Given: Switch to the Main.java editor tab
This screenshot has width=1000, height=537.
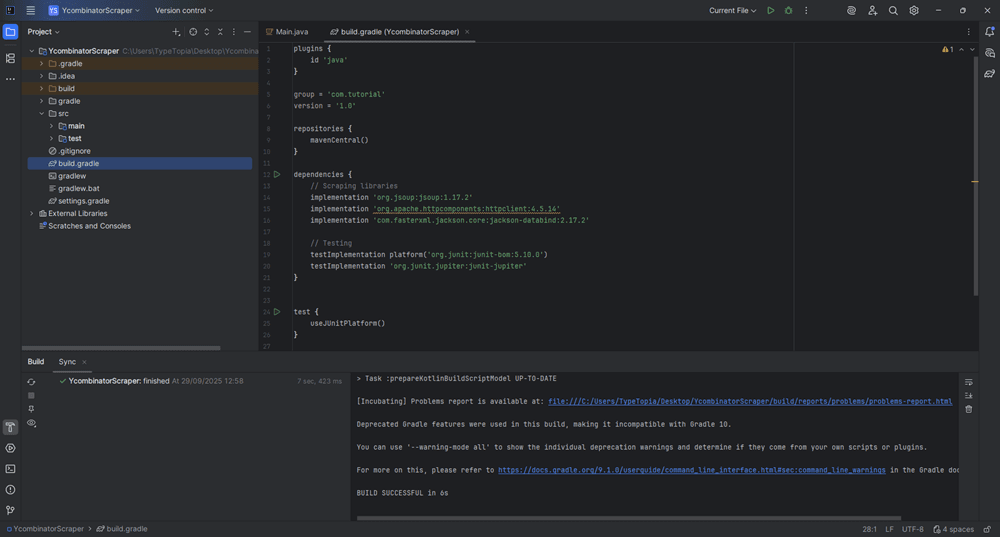Looking at the screenshot, I should [x=291, y=32].
